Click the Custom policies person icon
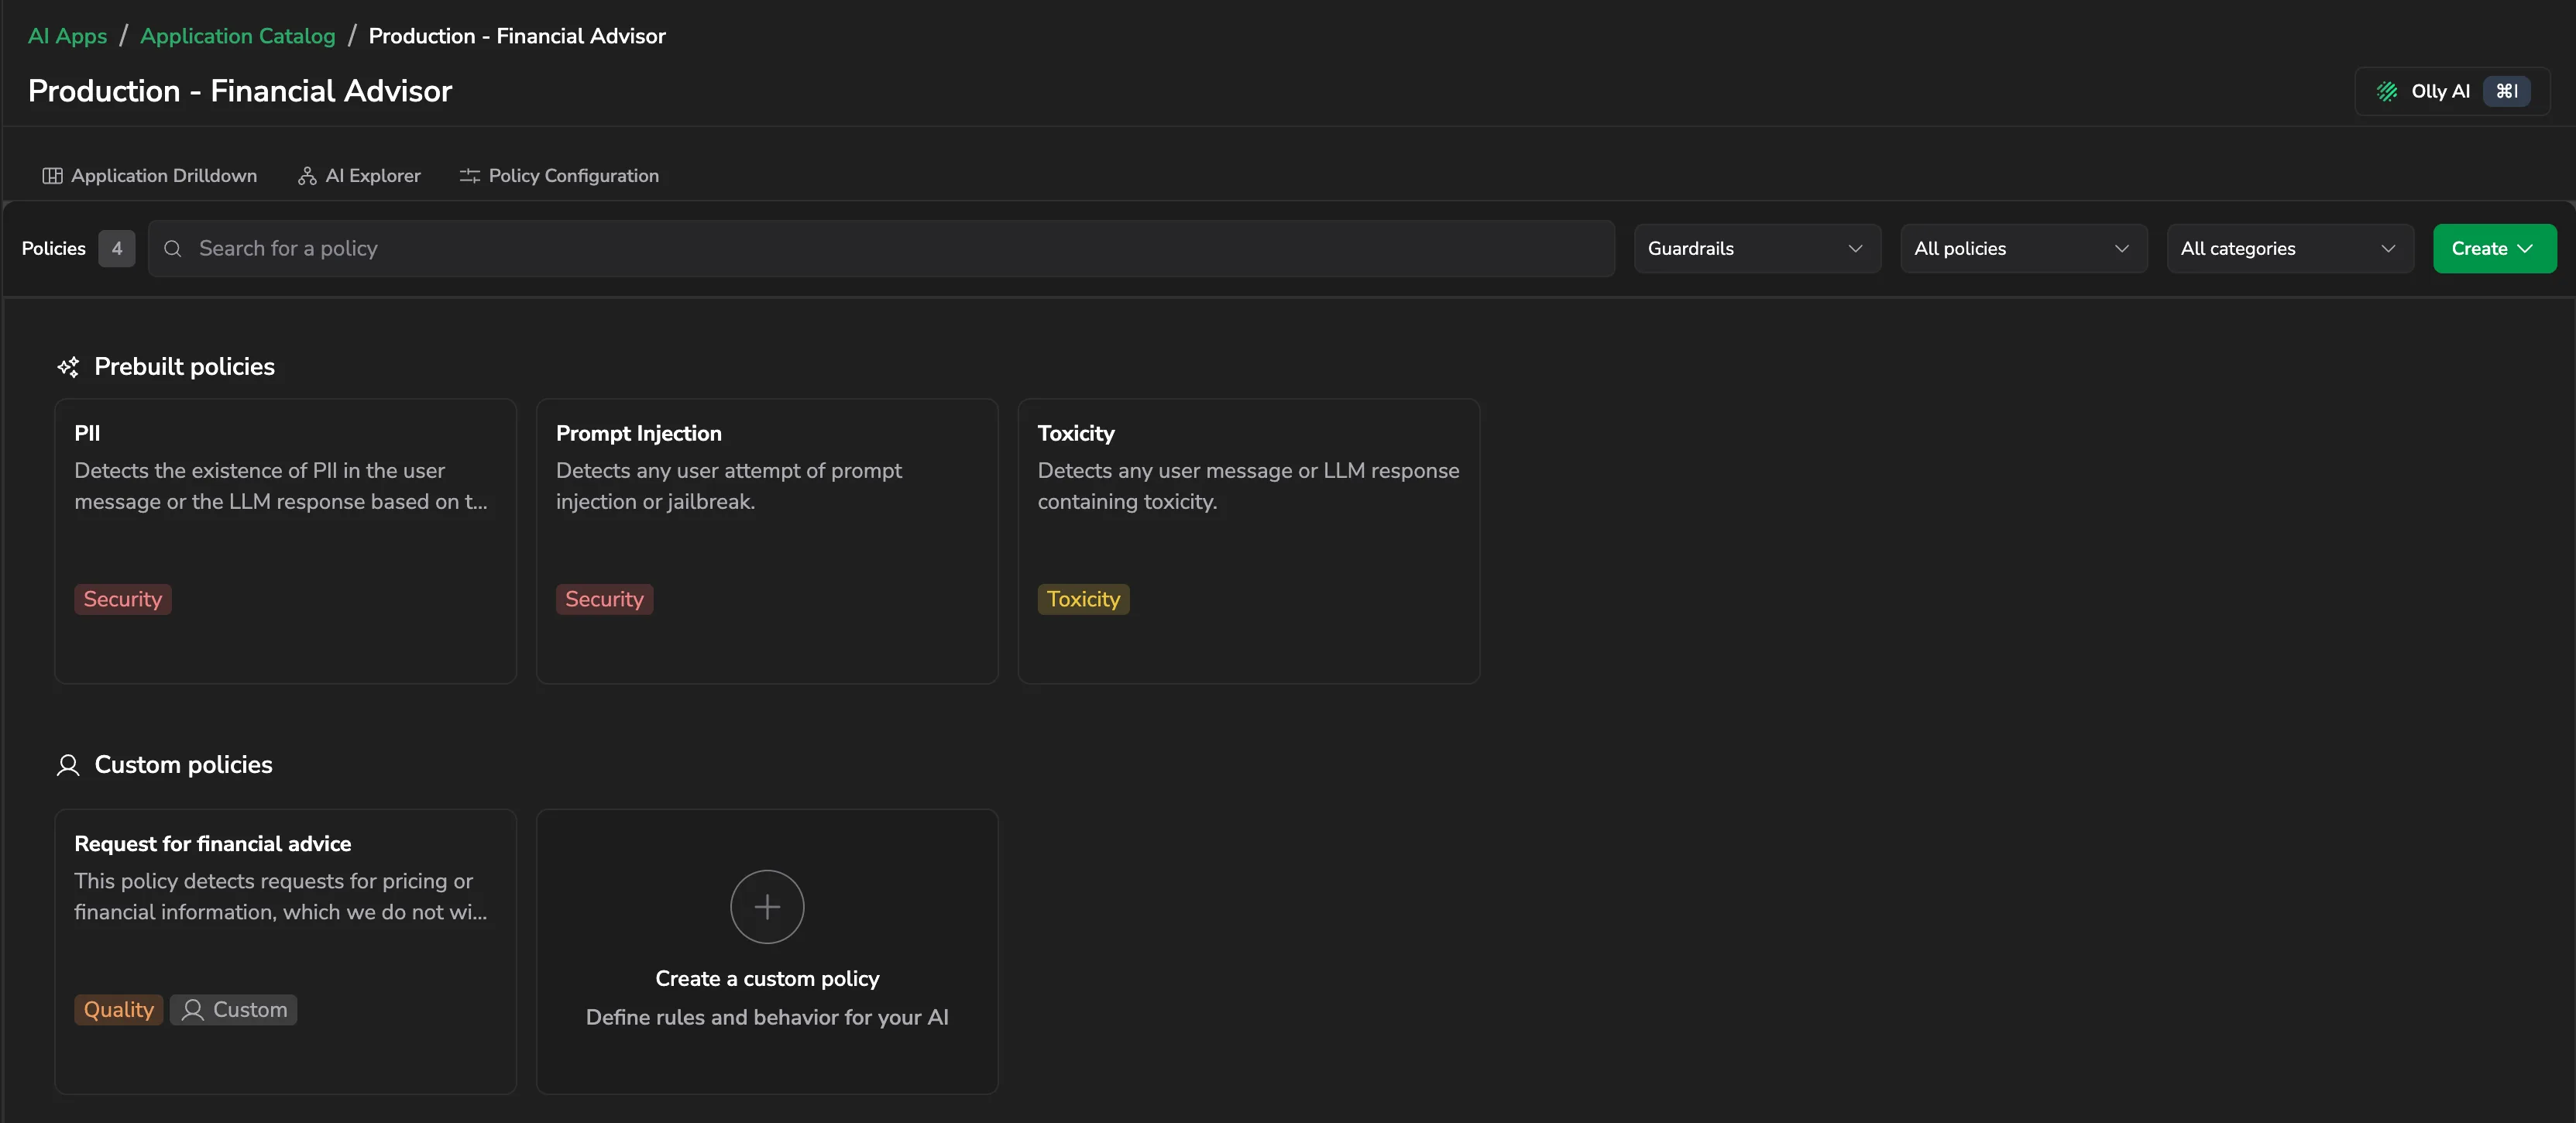Screen dimensions: 2576x1123 [x=68, y=765]
